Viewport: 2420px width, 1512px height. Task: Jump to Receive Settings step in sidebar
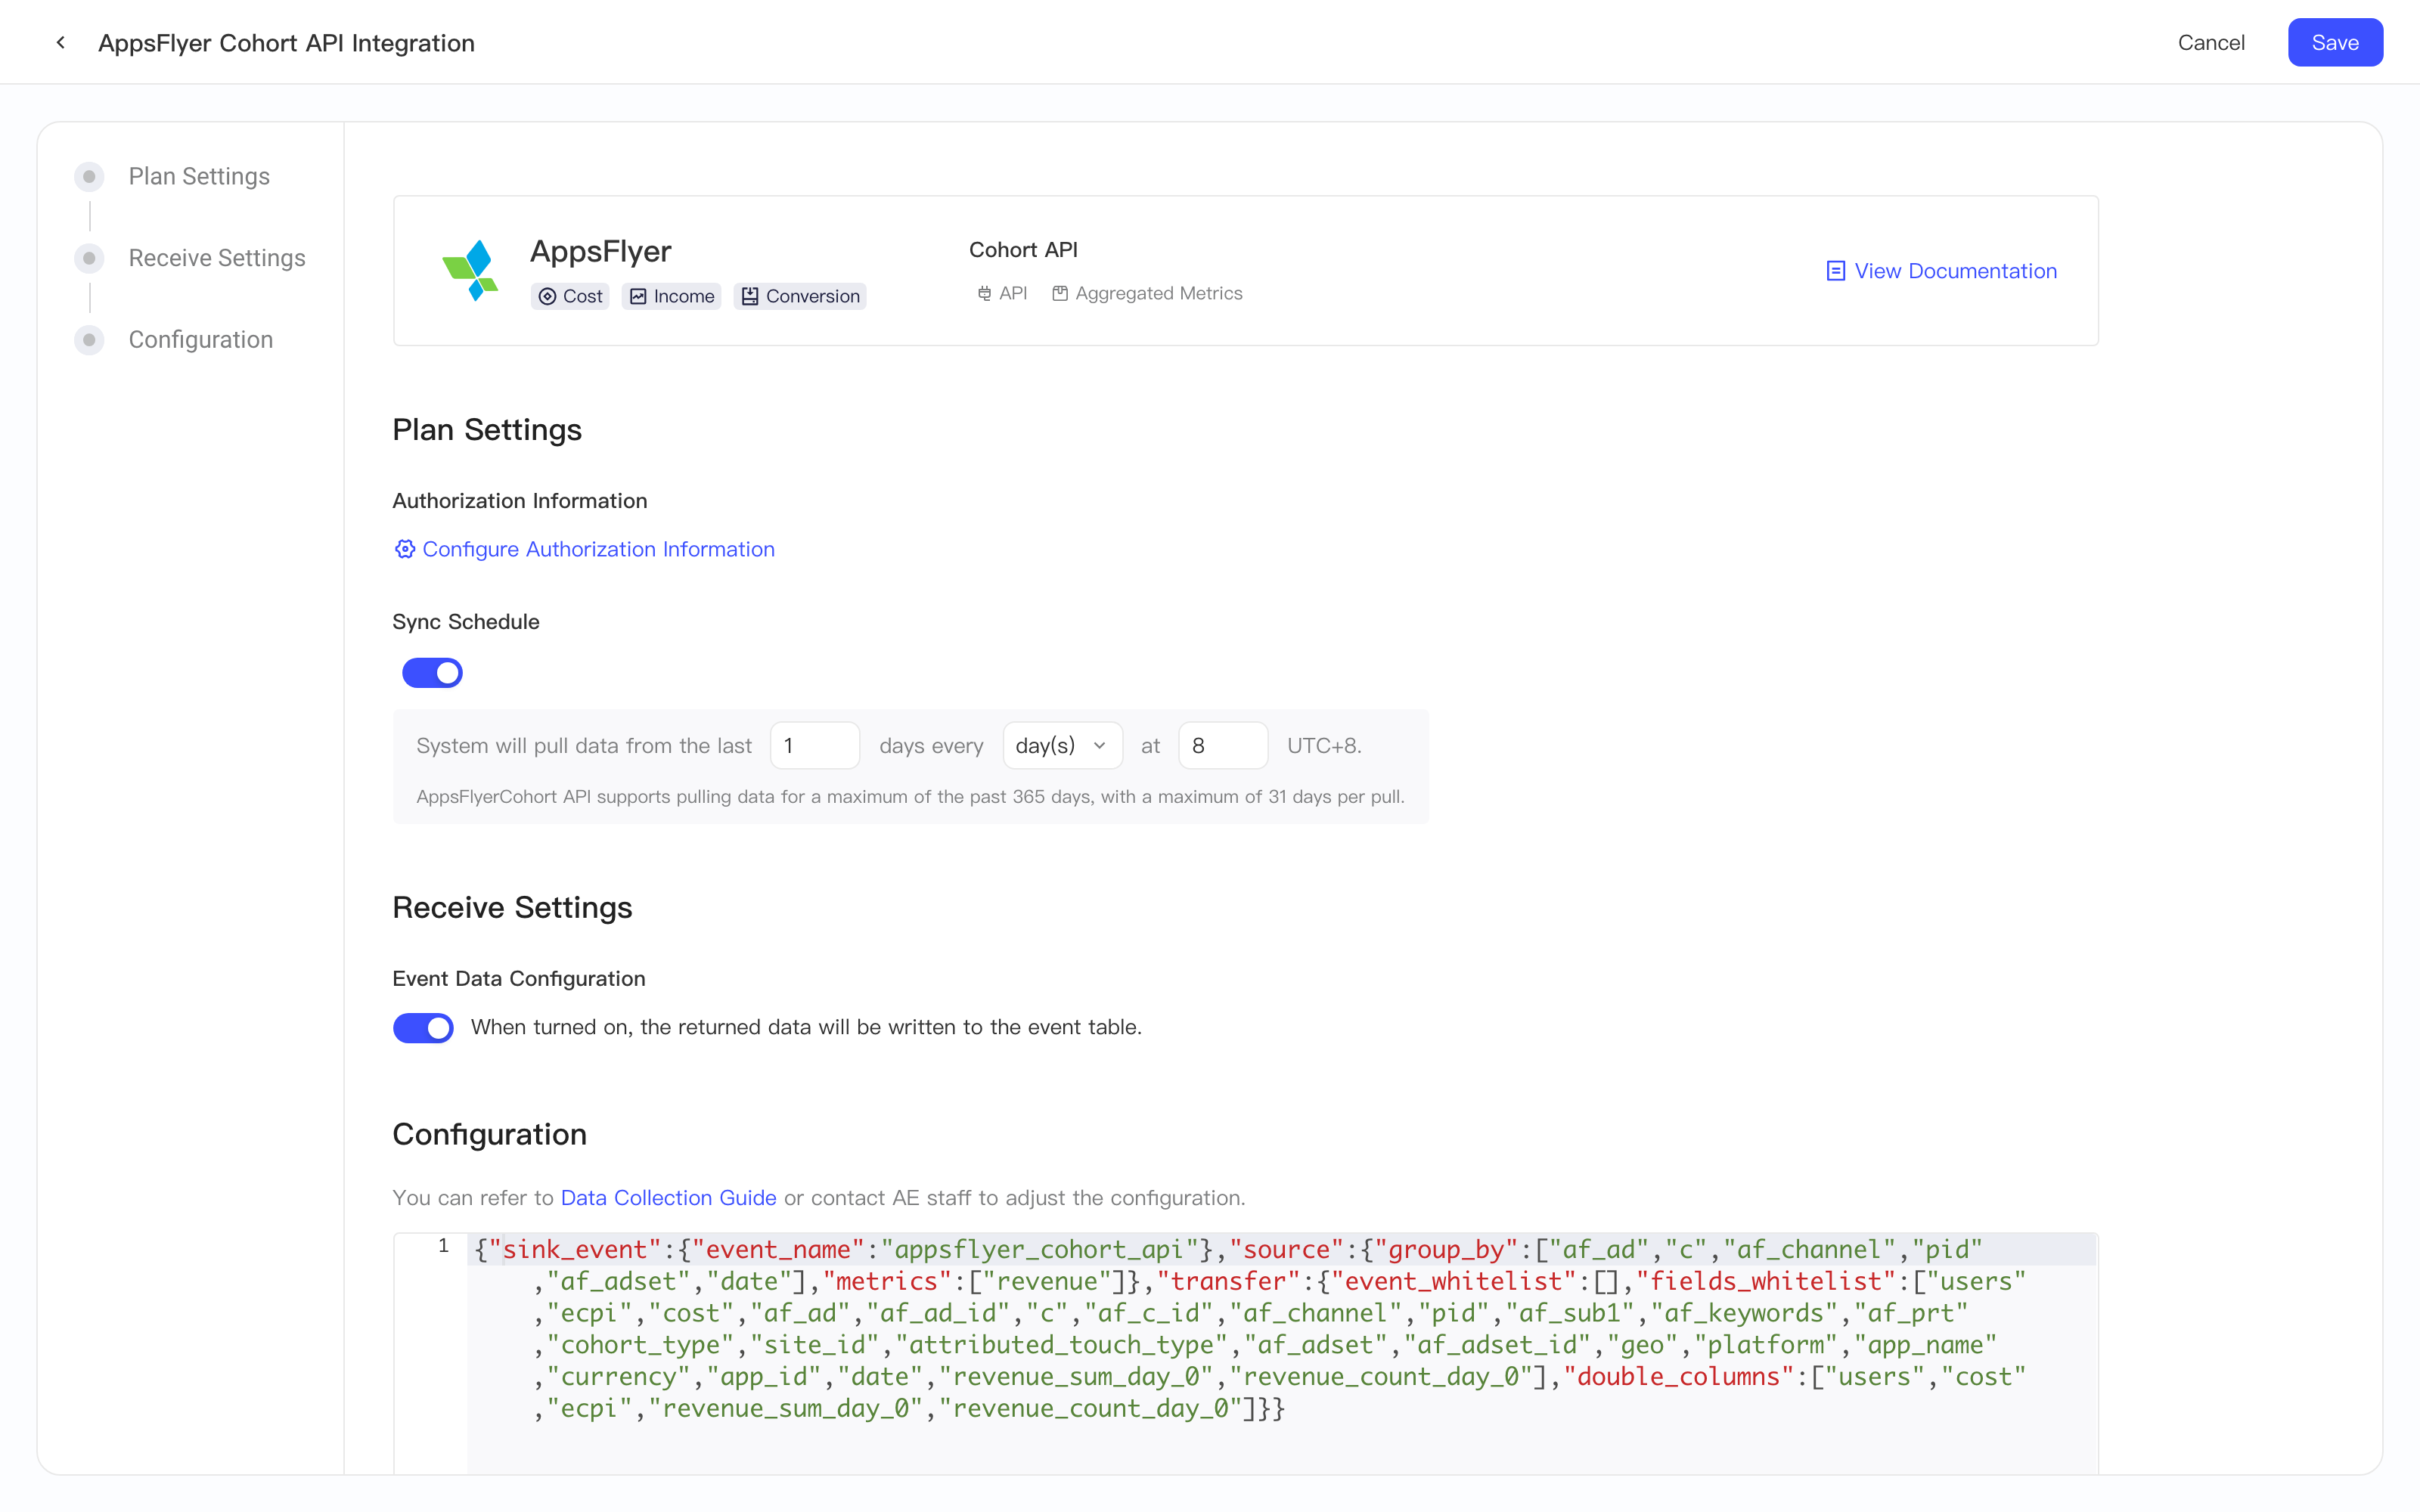(x=217, y=258)
